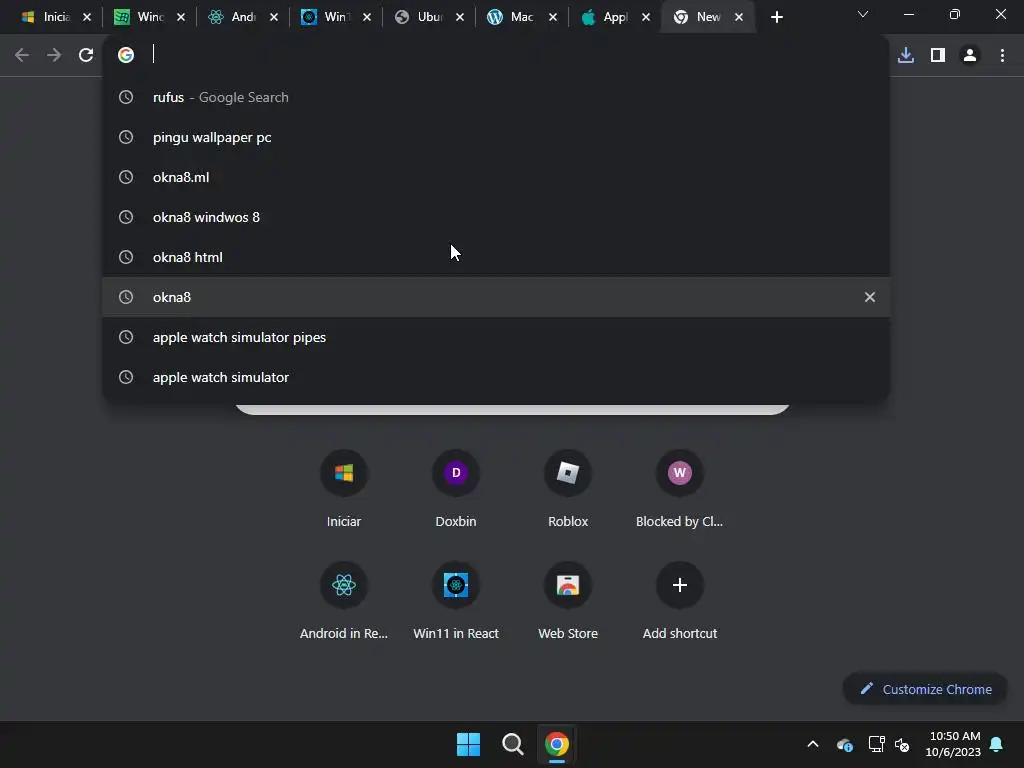Open the Blocked by Cl... shortcut
The image size is (1024, 768).
679,487
